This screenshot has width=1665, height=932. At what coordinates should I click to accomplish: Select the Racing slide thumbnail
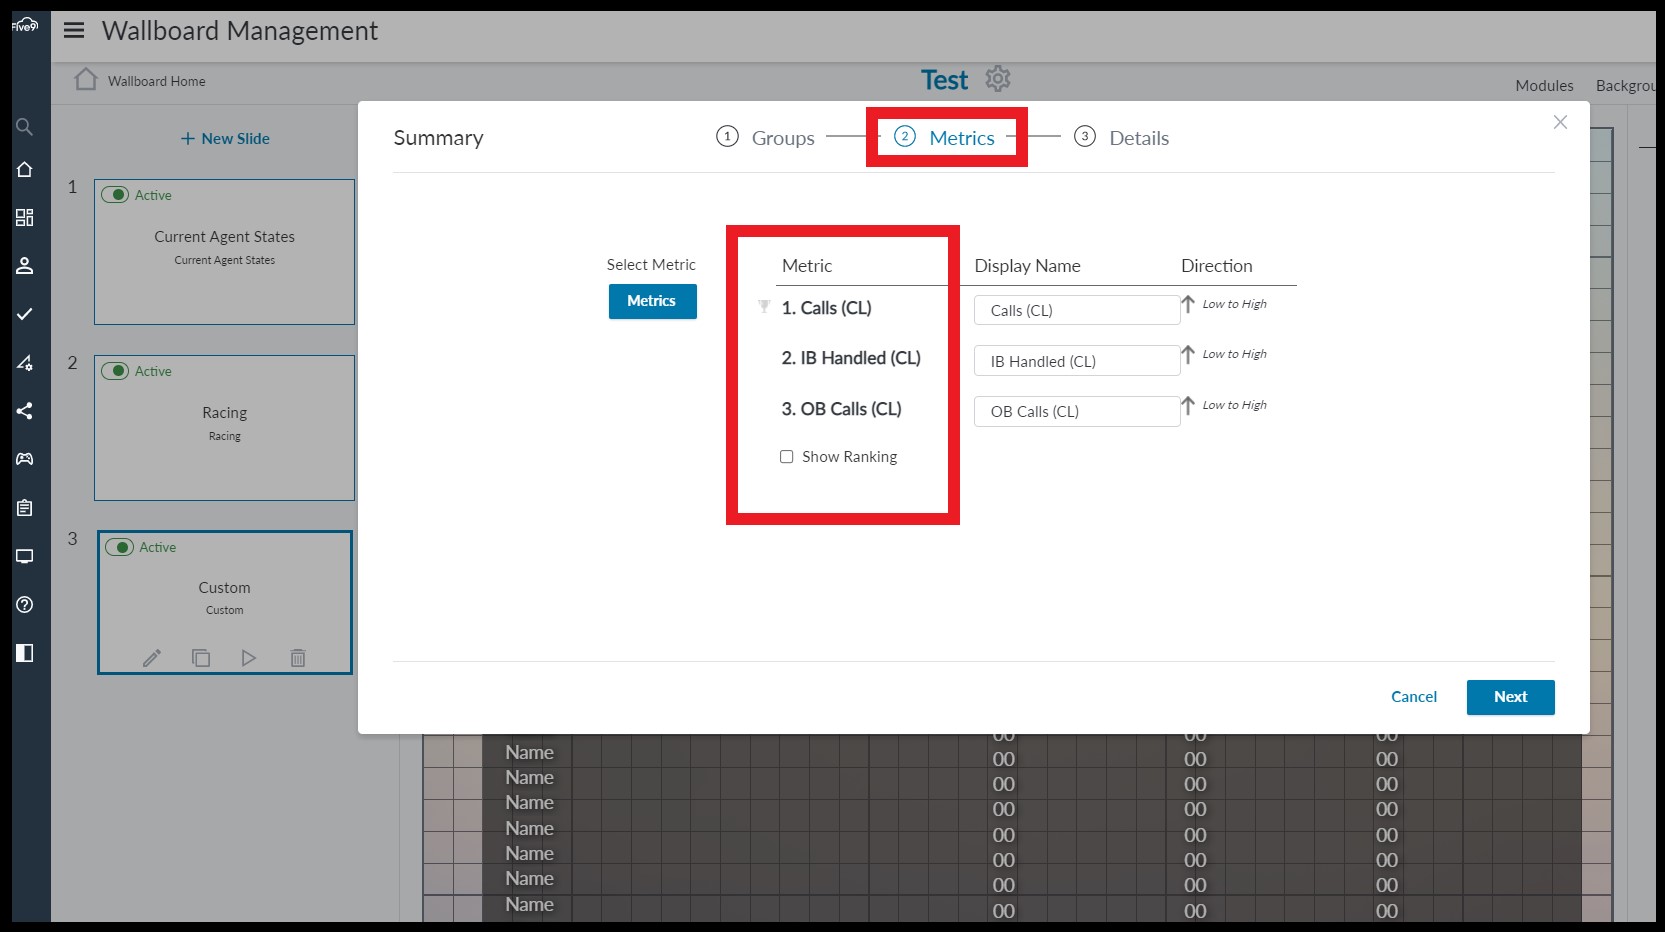pos(225,428)
